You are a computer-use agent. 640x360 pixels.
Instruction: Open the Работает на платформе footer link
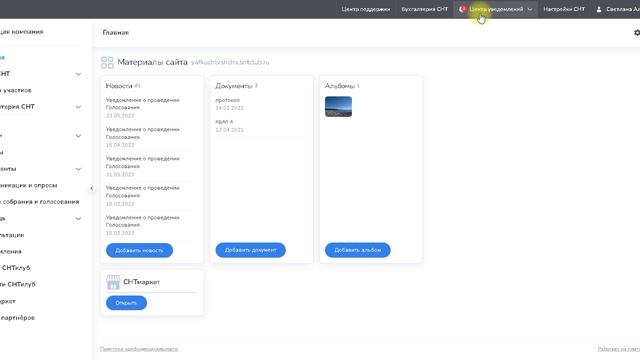pyautogui.click(x=619, y=349)
